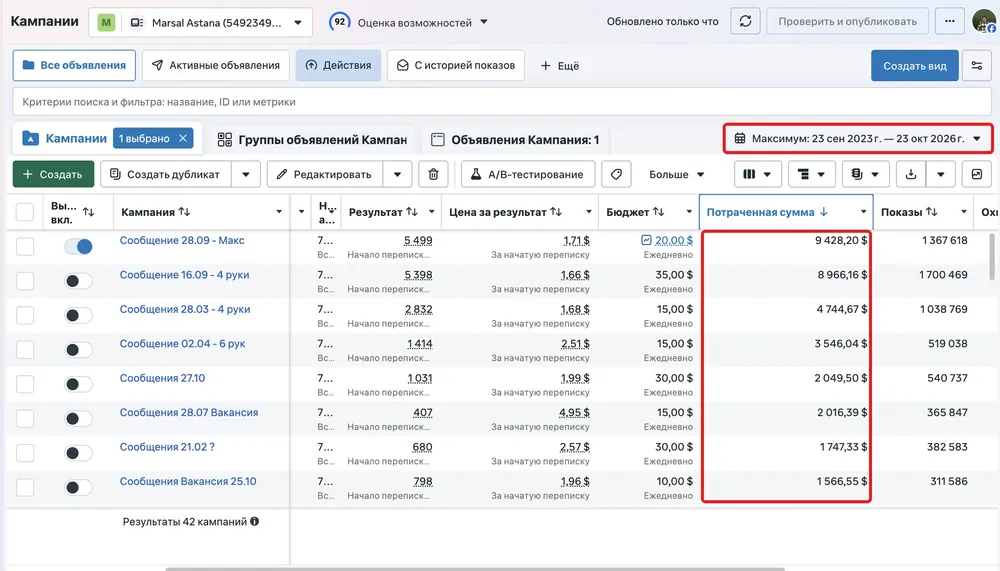The height and width of the screenshot is (571, 1000).
Task: Open the export options arrow dropdown
Action: (941, 174)
